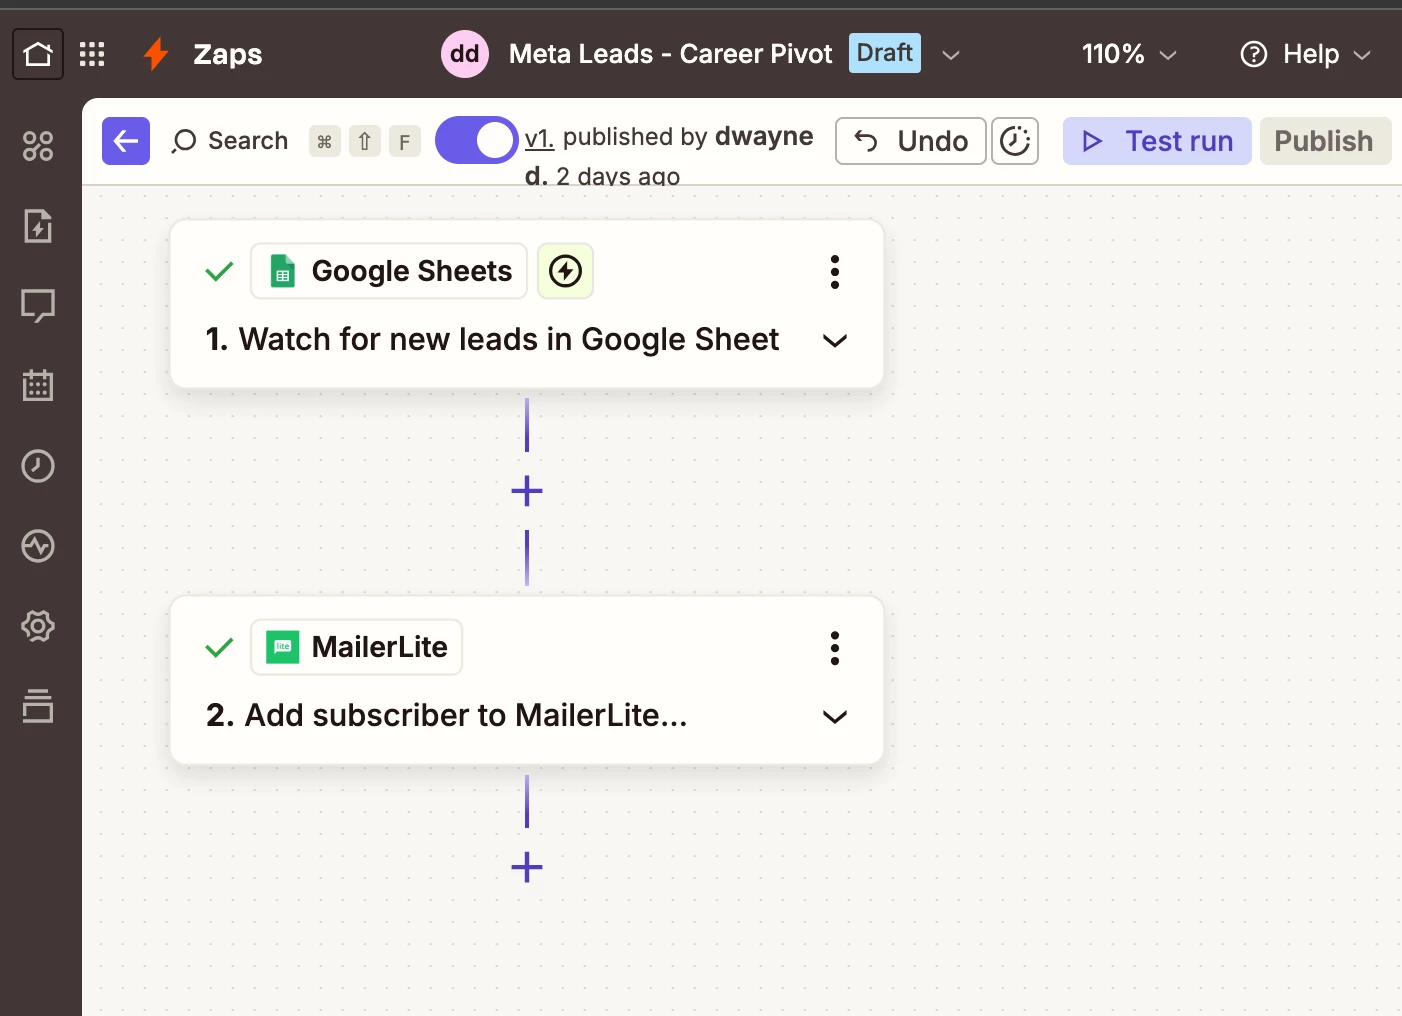
Task: Open the notes comment icon in sidebar
Action: [x=38, y=306]
